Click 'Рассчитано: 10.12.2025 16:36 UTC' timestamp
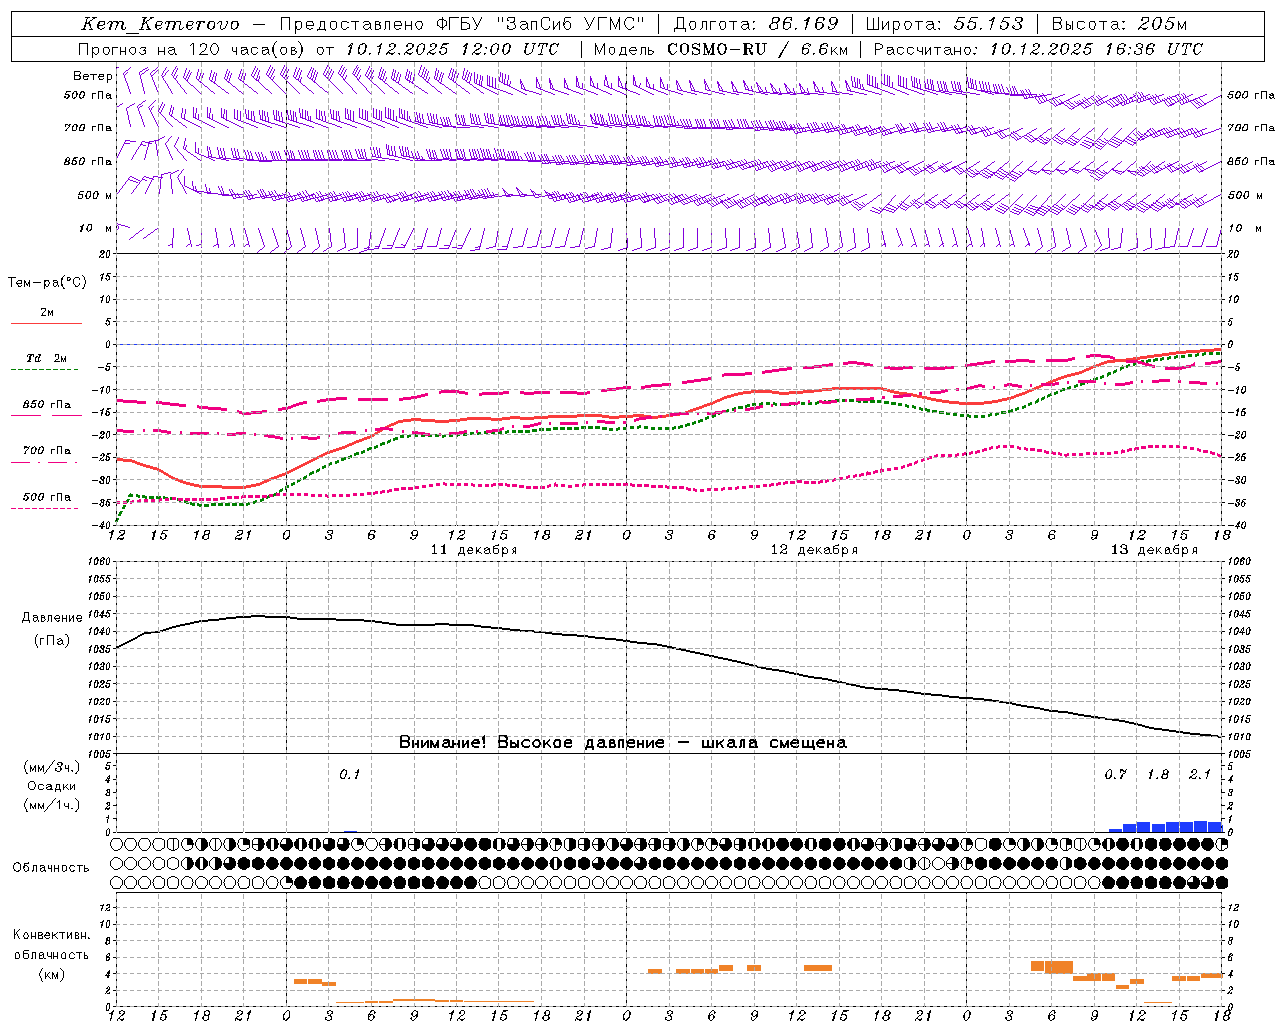Image resolution: width=1280 pixels, height=1024 pixels. click(x=1038, y=49)
